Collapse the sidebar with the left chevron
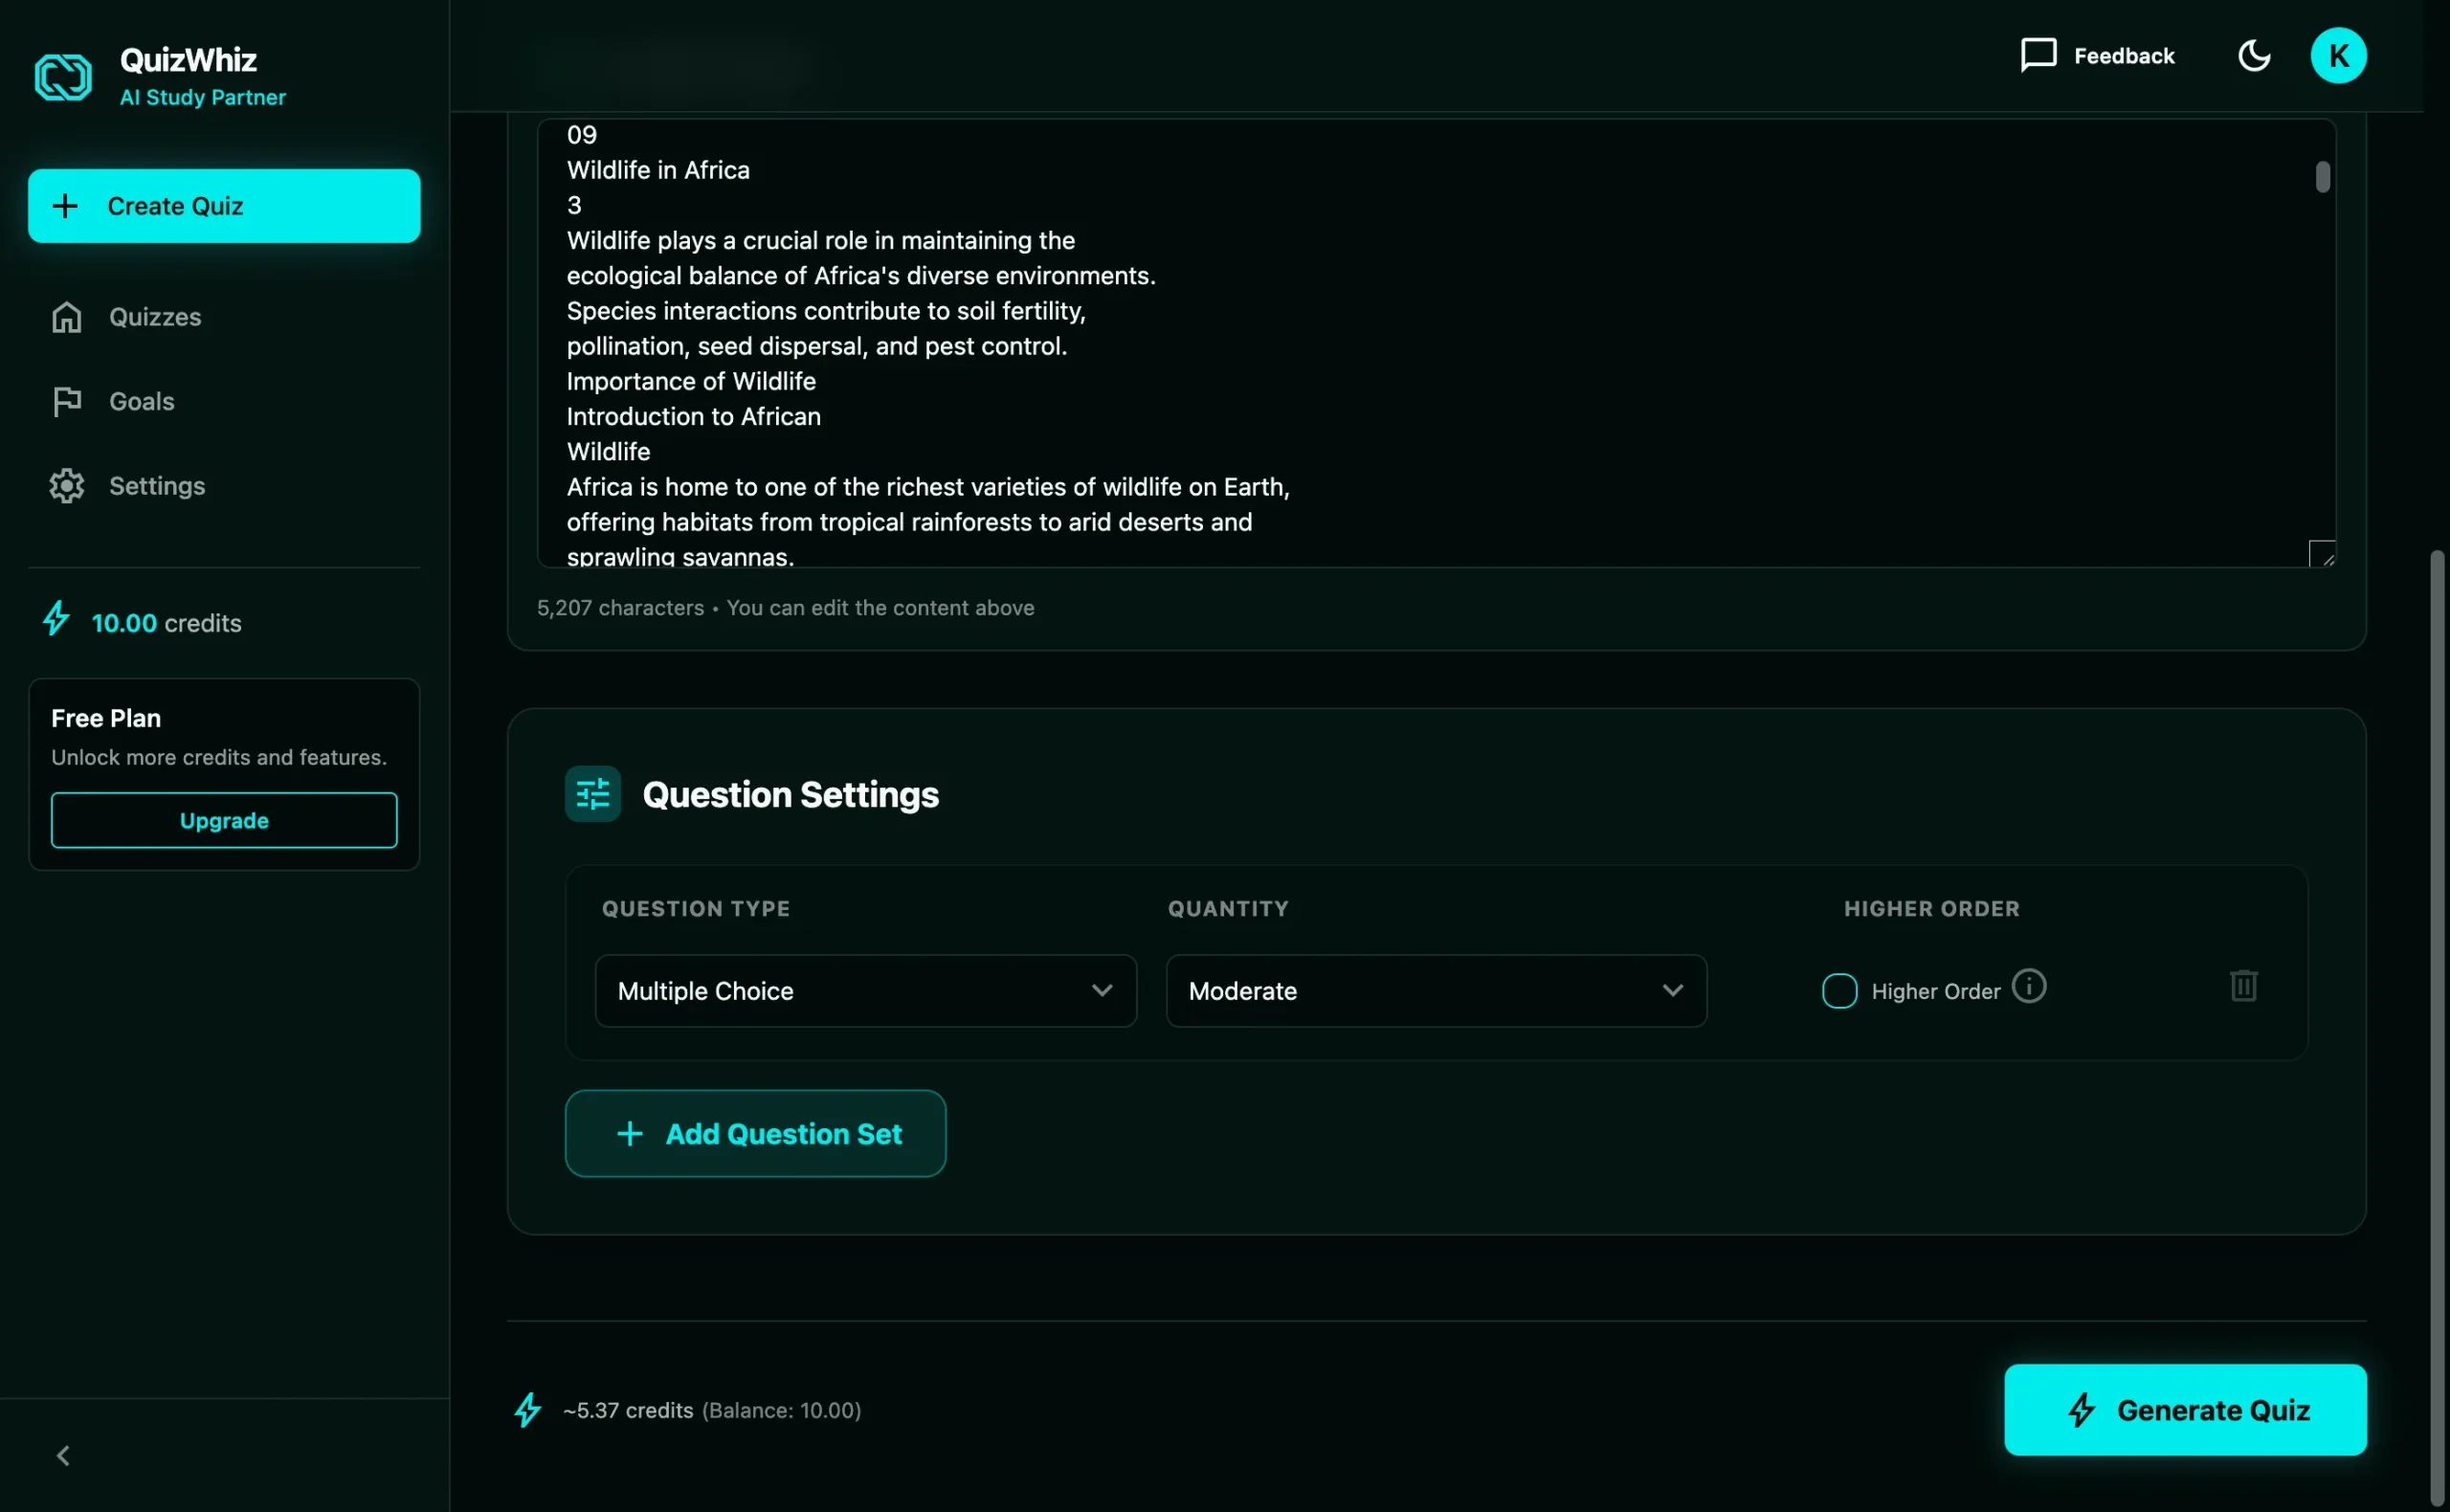This screenshot has width=2450, height=1512. (x=63, y=1456)
